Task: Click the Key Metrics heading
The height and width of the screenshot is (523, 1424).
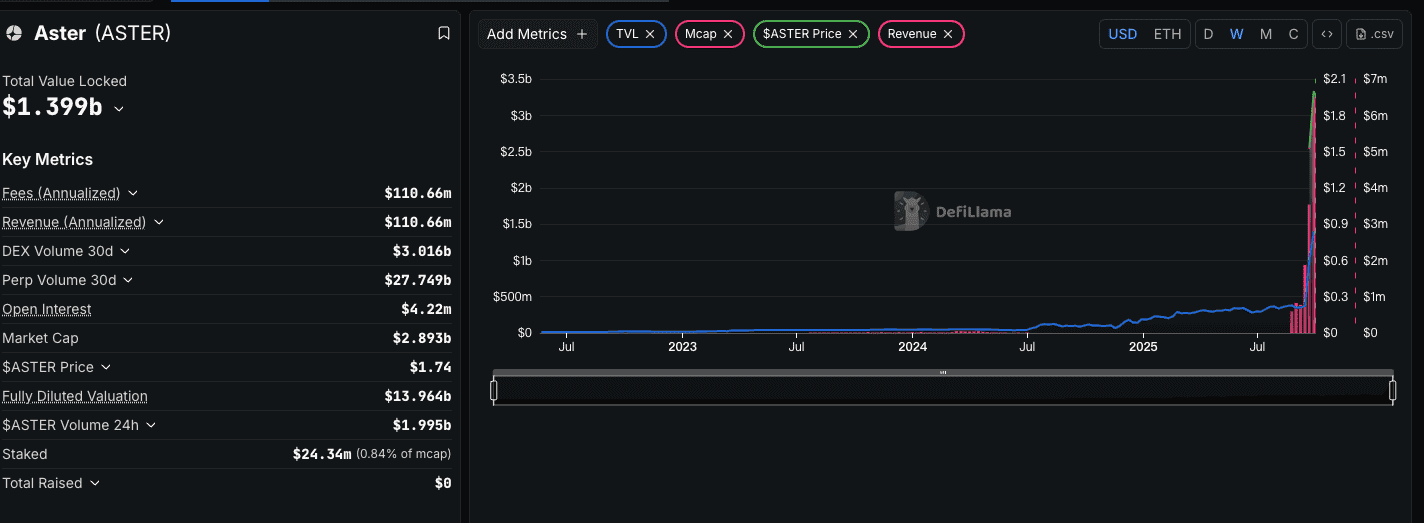Action: (x=48, y=159)
